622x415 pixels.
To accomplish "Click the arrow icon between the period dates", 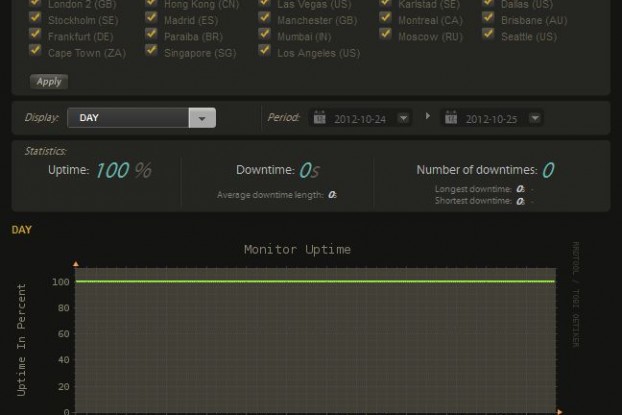I will click(x=428, y=117).
